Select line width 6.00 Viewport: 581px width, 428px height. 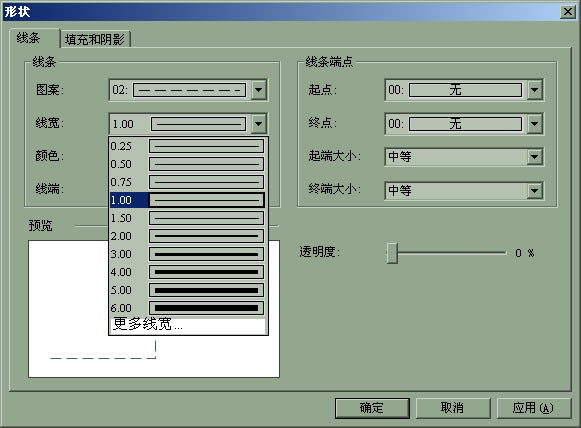coord(187,308)
